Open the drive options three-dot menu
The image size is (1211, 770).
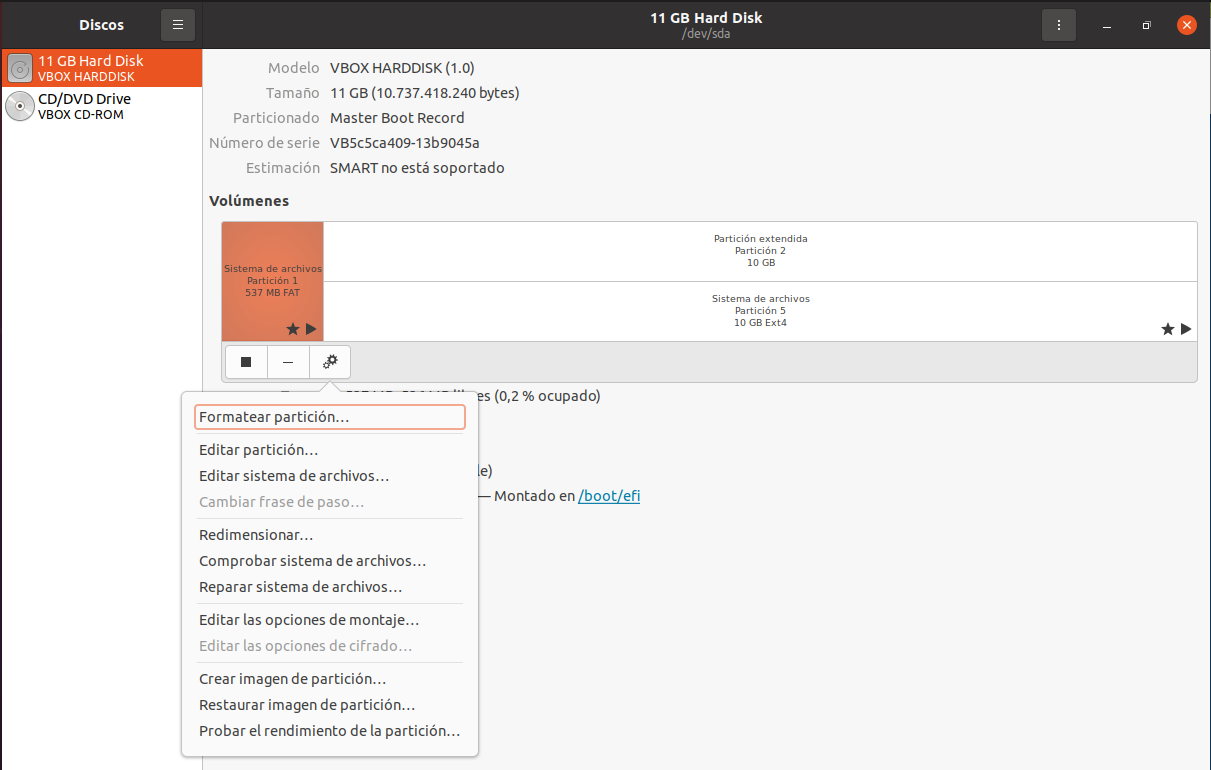[1059, 25]
